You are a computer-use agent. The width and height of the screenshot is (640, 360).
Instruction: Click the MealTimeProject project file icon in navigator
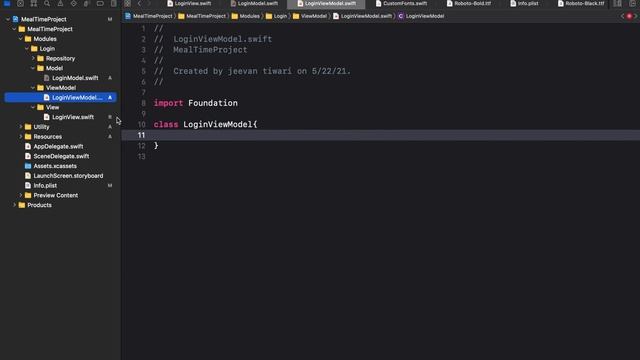(x=16, y=19)
